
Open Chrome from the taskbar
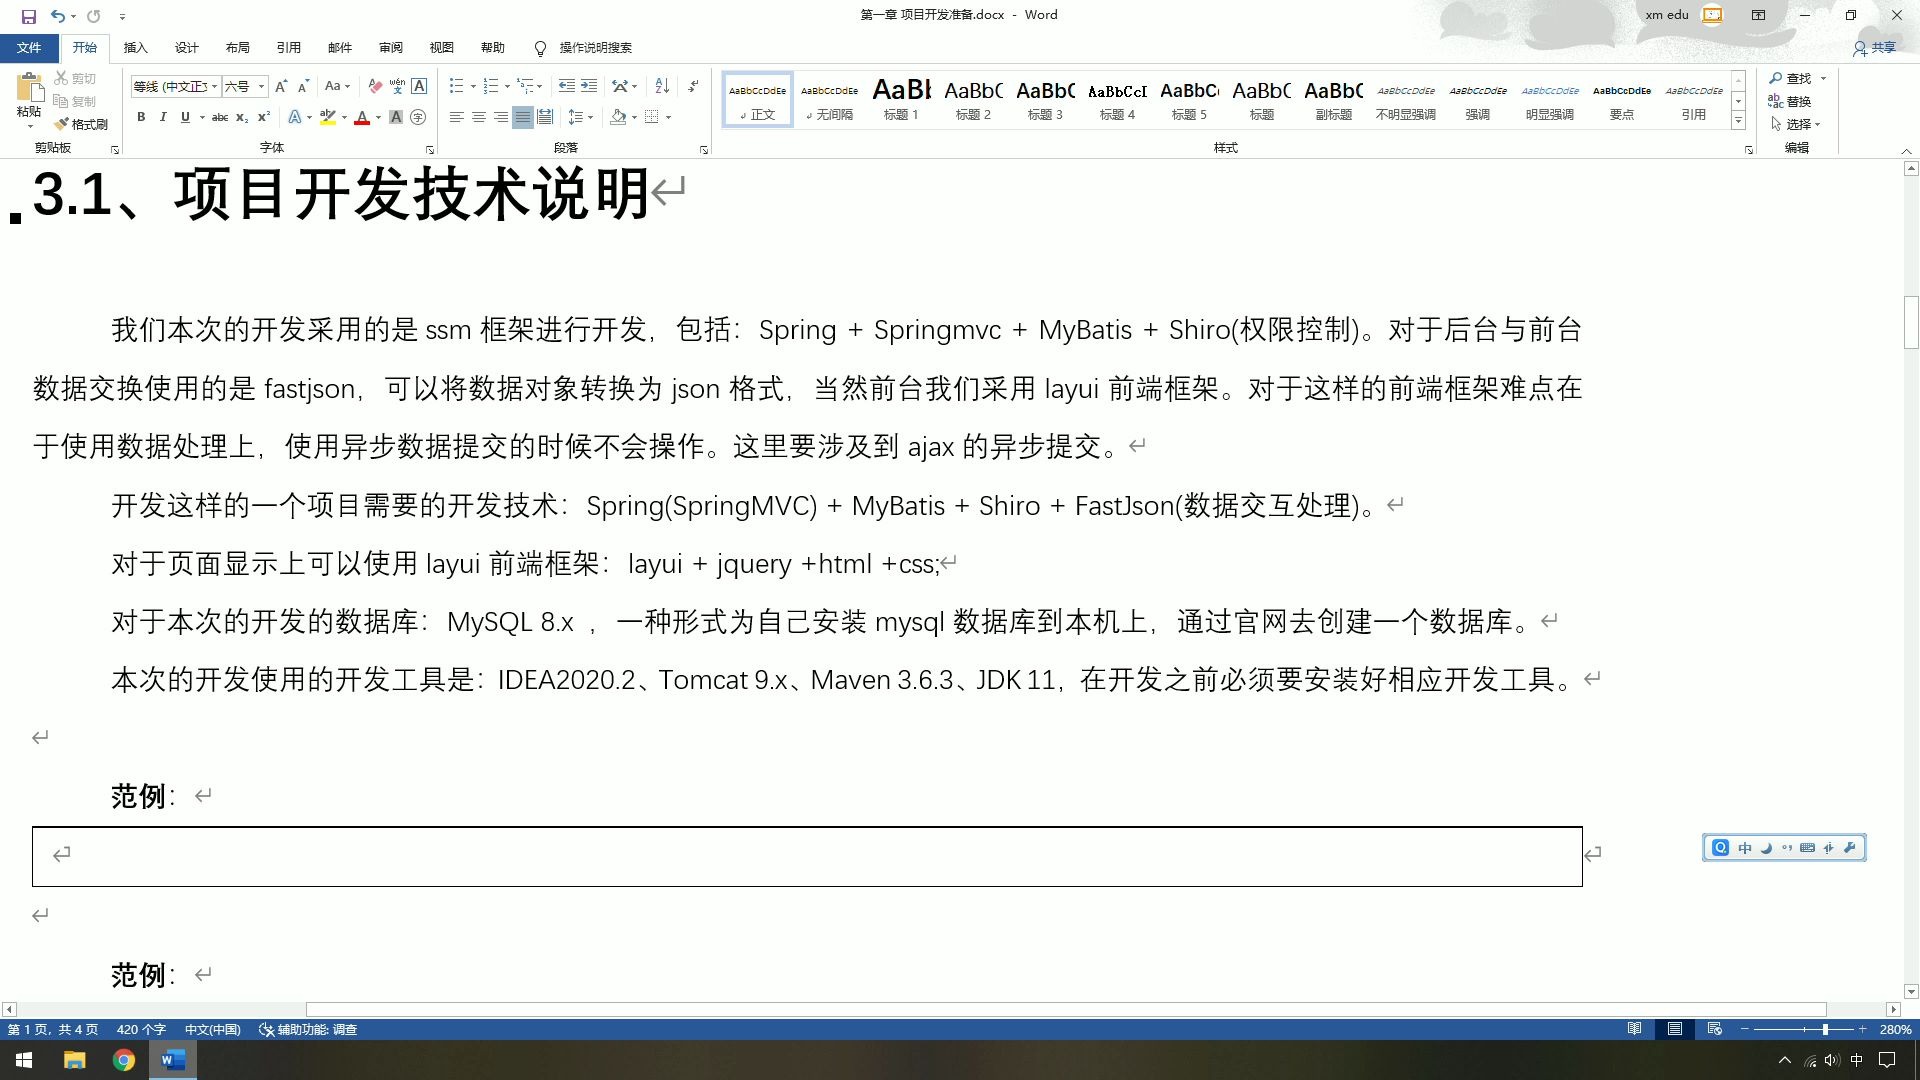(123, 1060)
